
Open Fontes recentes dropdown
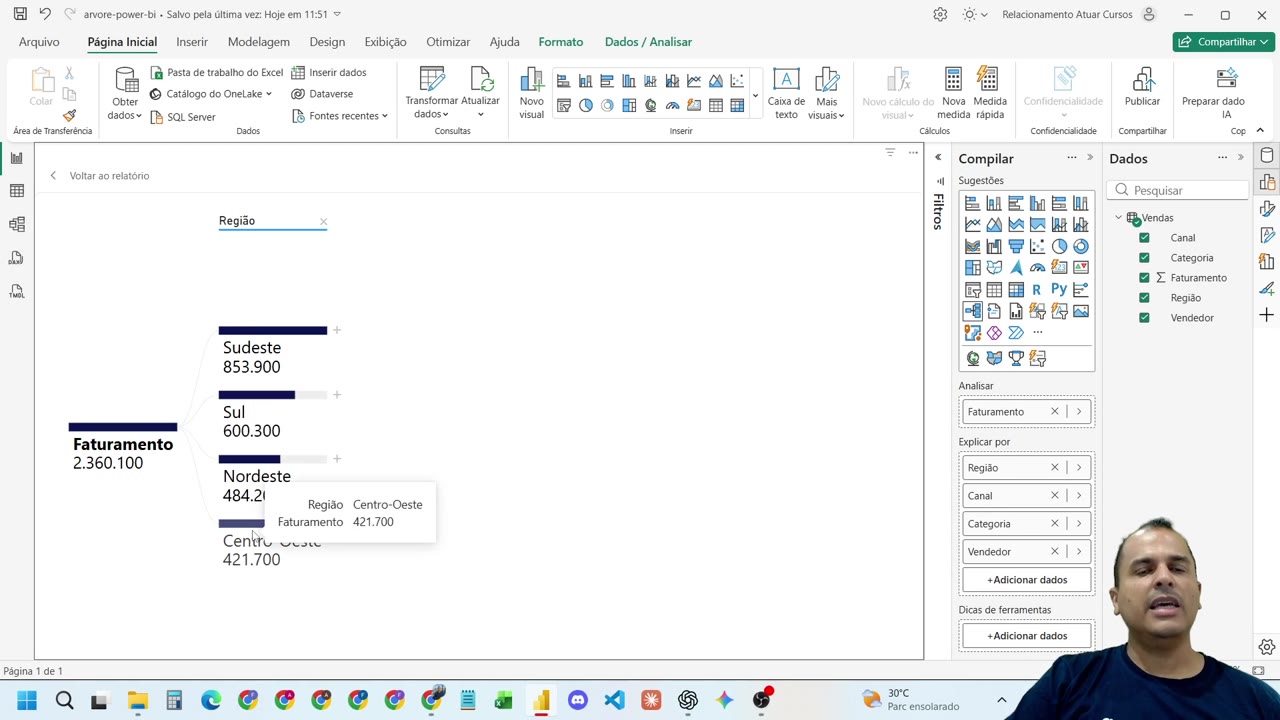(x=340, y=116)
